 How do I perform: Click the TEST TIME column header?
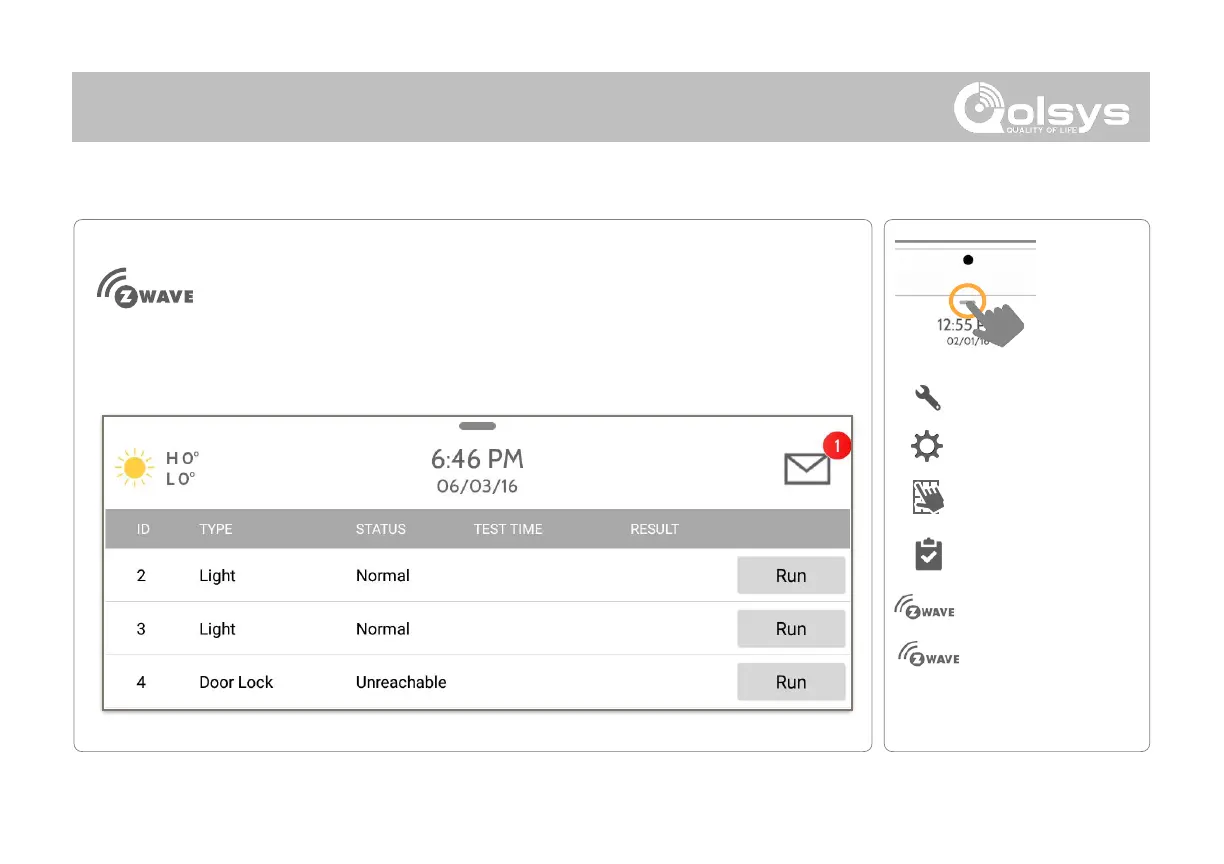pos(508,529)
